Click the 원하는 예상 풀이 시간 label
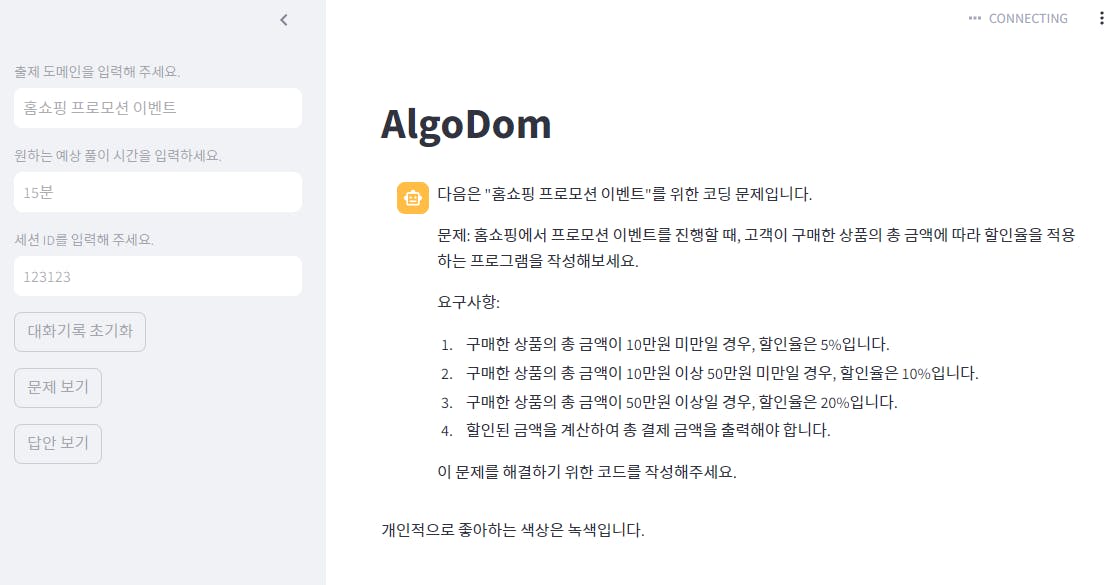Screen dimensions: 1115x585 (117, 156)
